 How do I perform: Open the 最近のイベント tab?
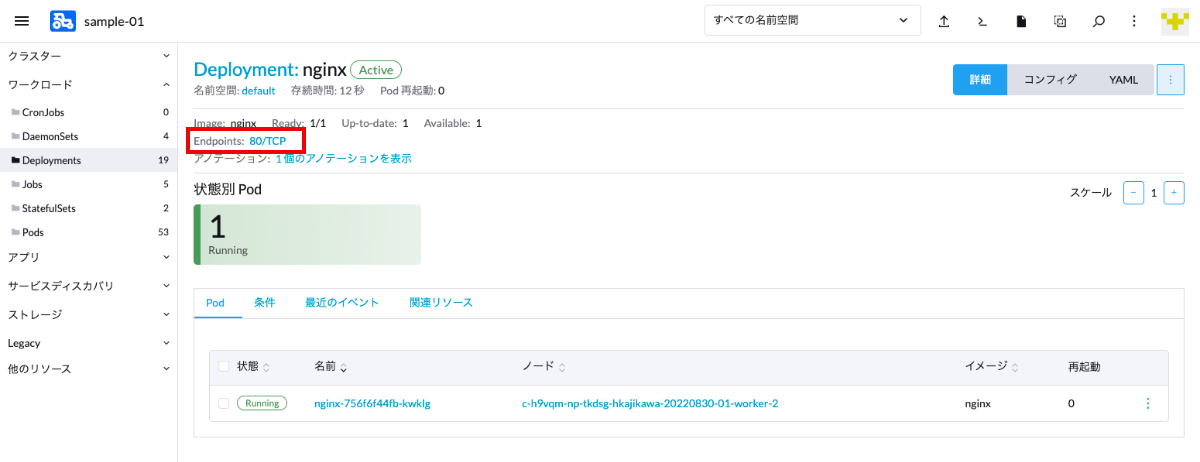click(x=342, y=302)
